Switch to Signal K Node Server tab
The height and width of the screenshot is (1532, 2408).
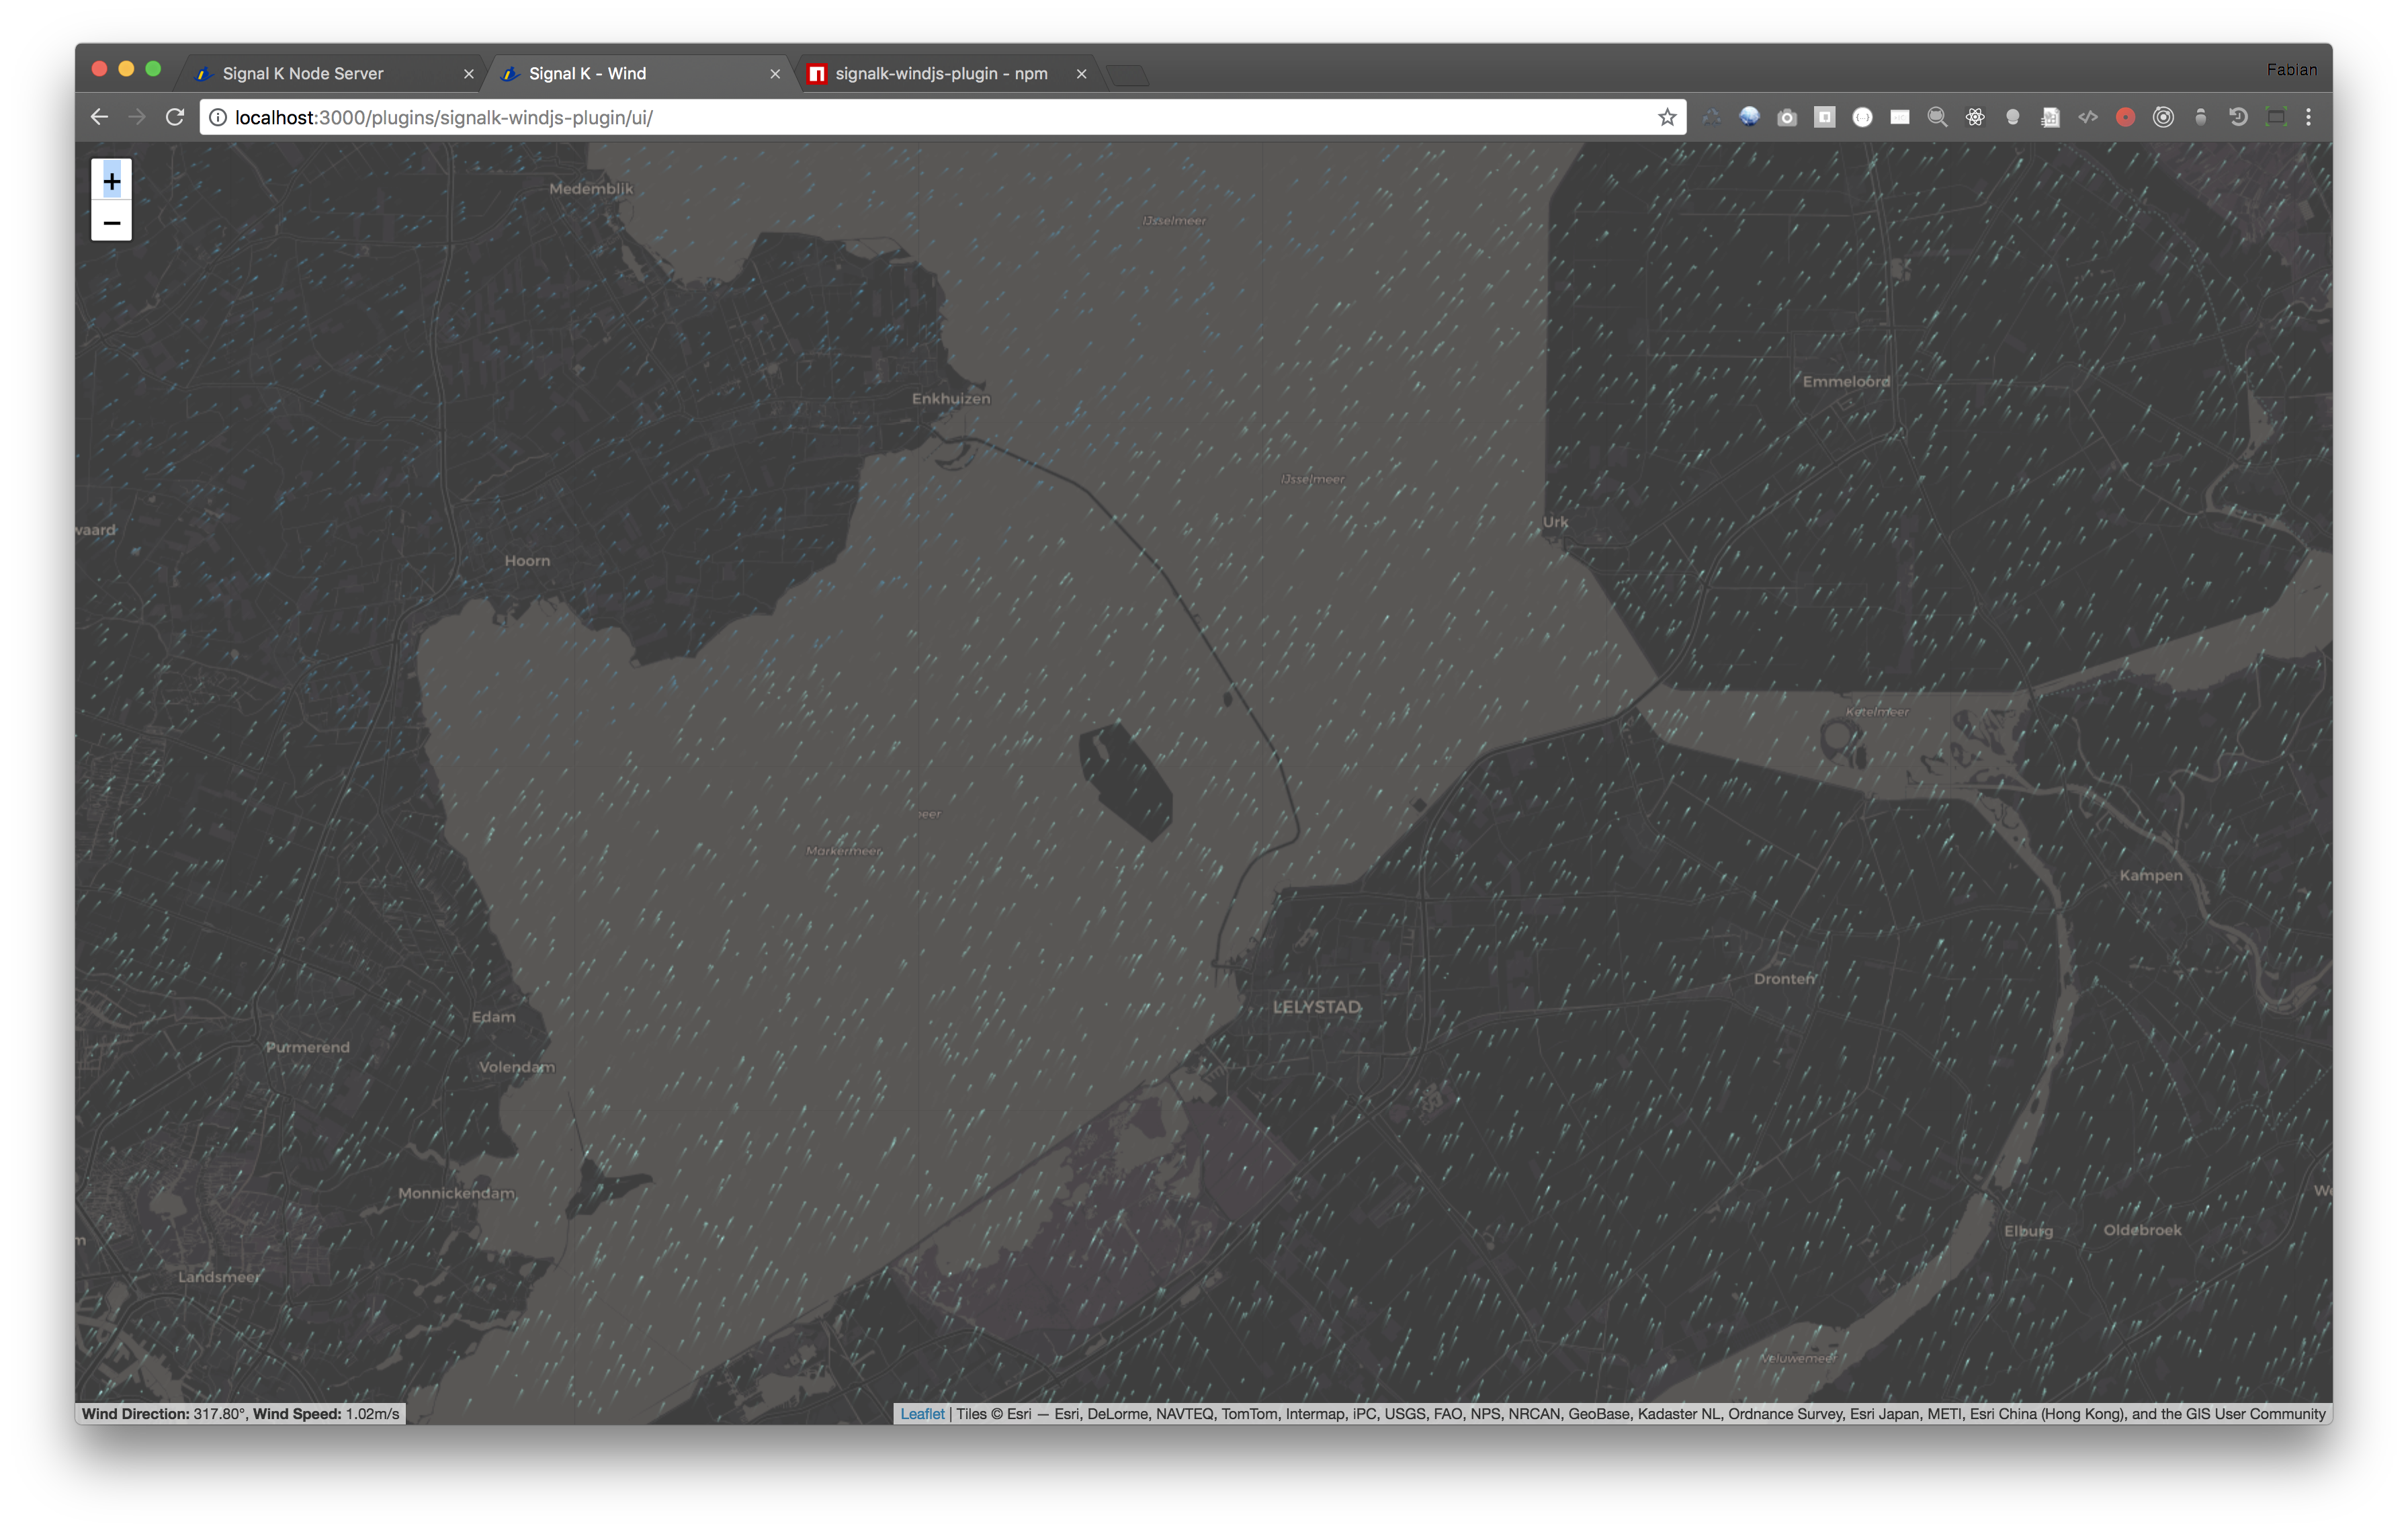point(303,73)
